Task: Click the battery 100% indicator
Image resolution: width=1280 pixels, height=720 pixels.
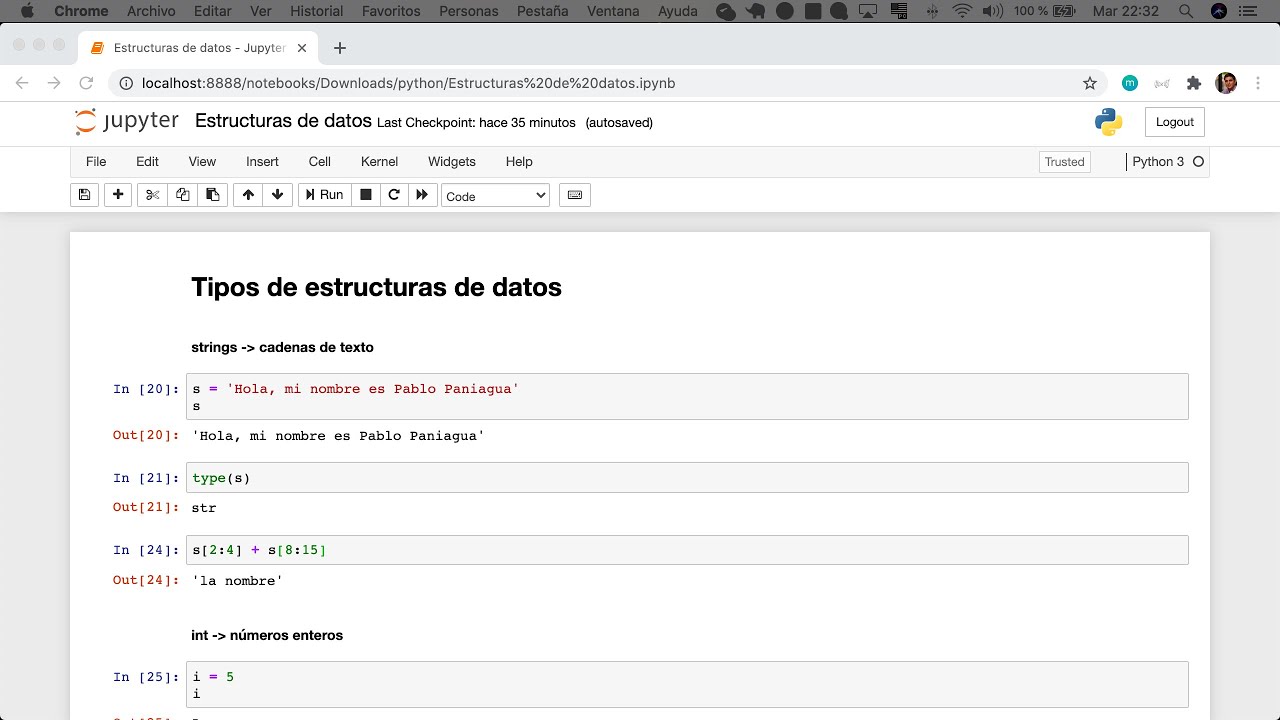Action: point(1047,11)
